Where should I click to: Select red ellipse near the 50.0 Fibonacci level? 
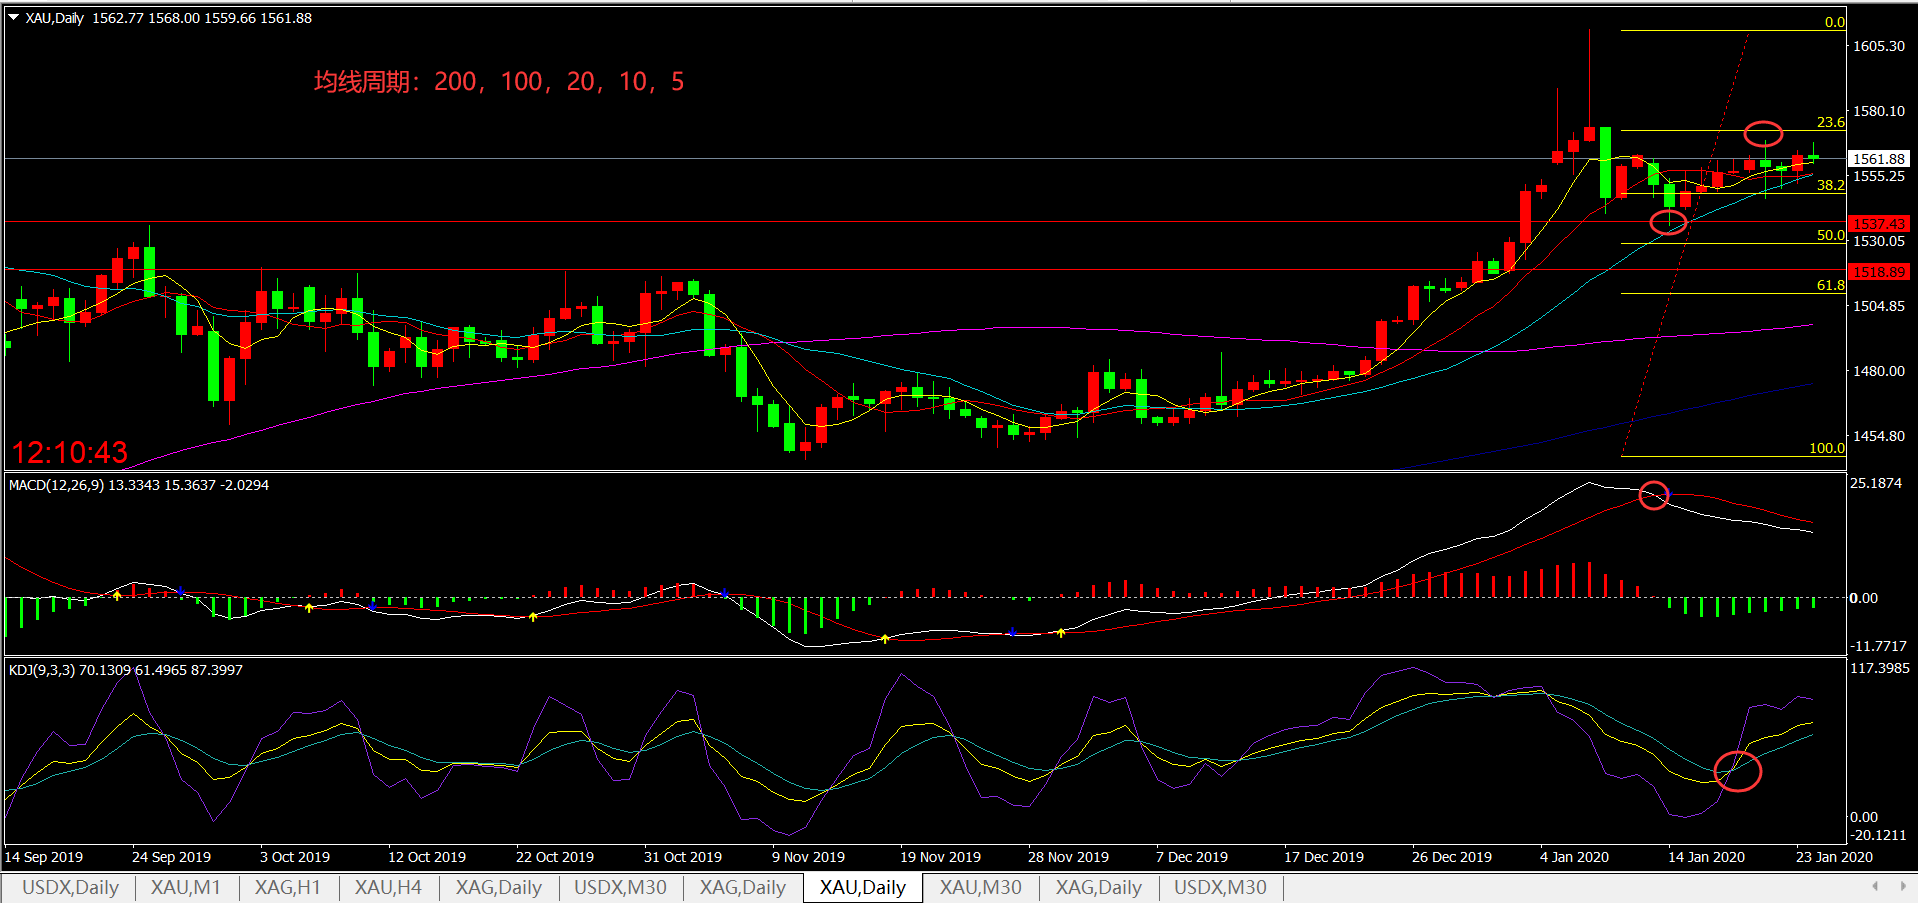pyautogui.click(x=1668, y=222)
